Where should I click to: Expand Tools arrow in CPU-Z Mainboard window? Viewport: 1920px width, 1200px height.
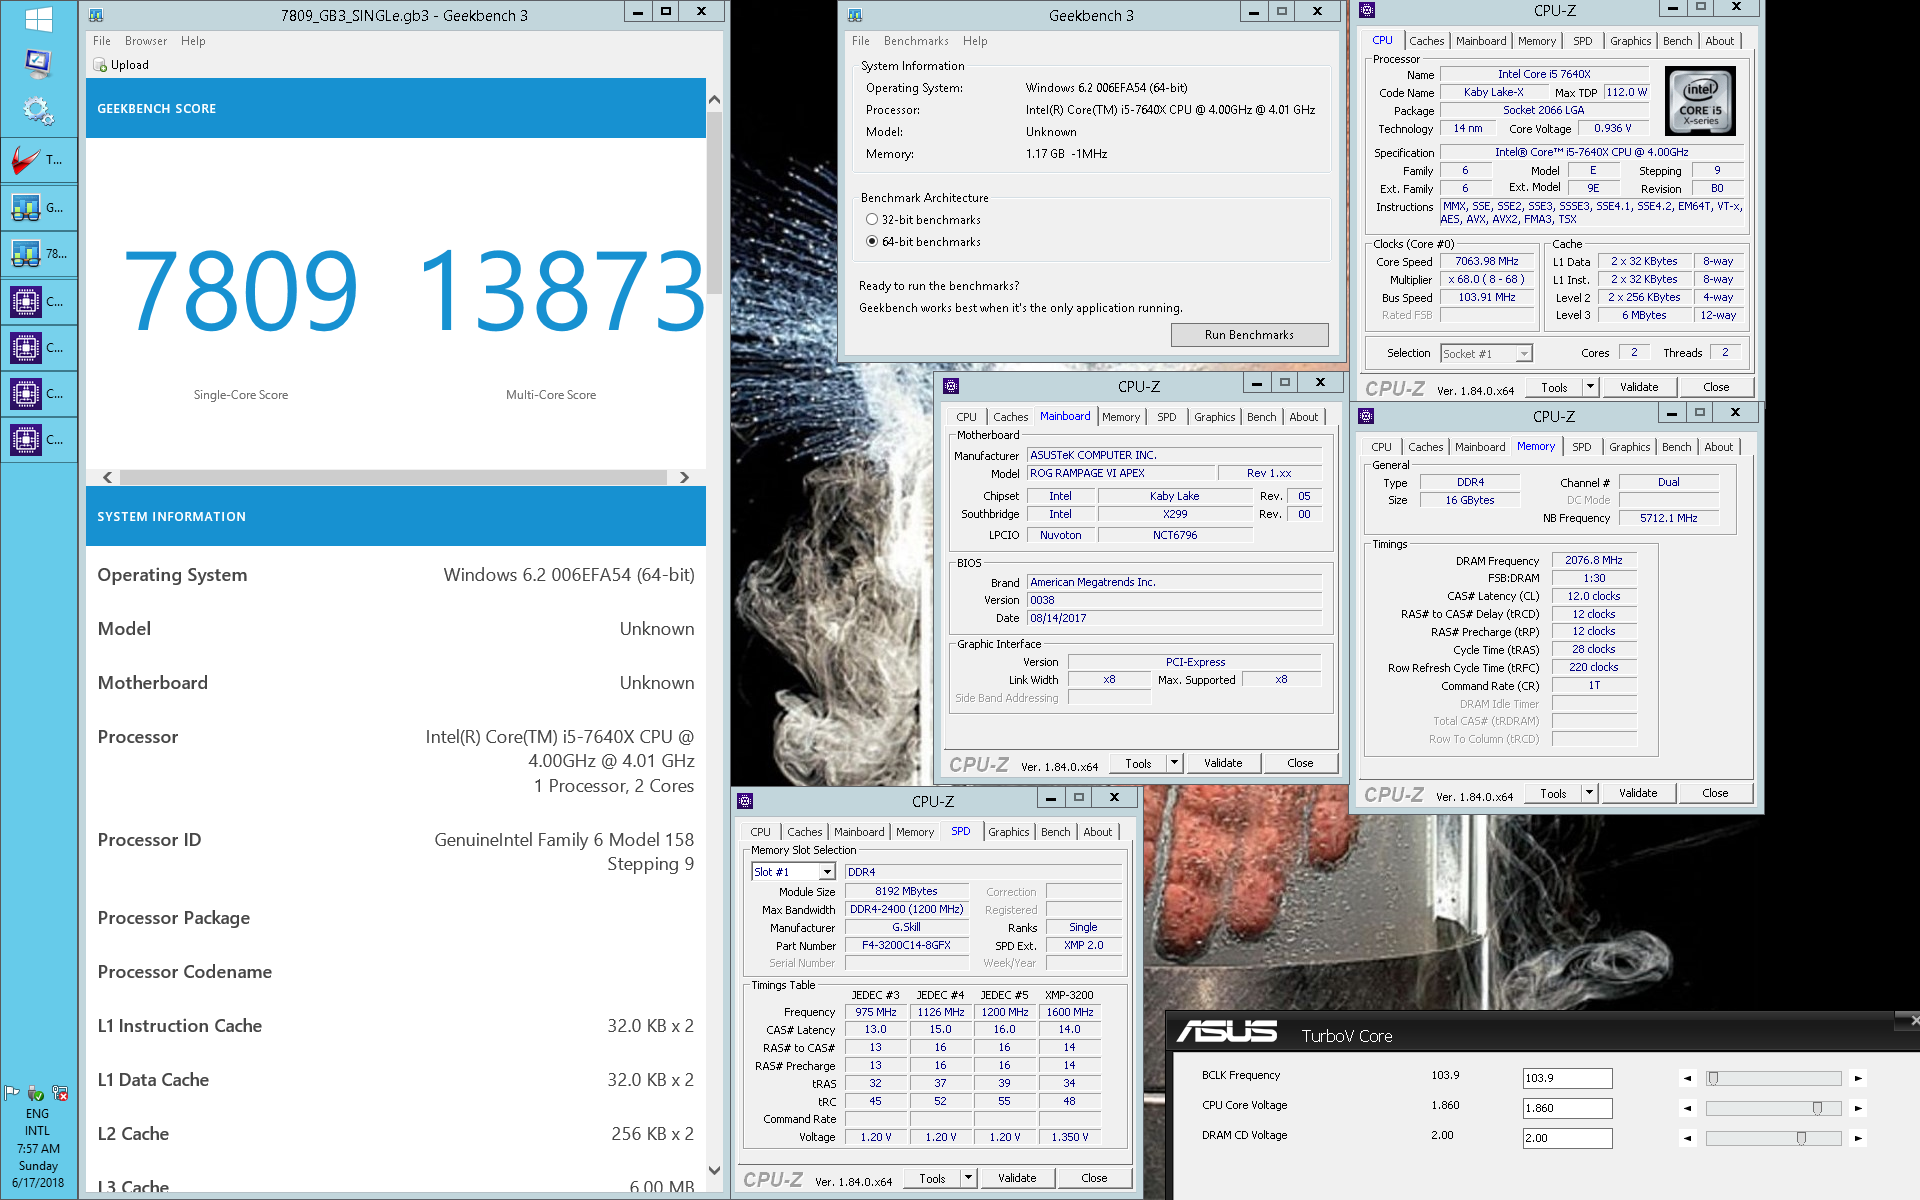point(1174,763)
